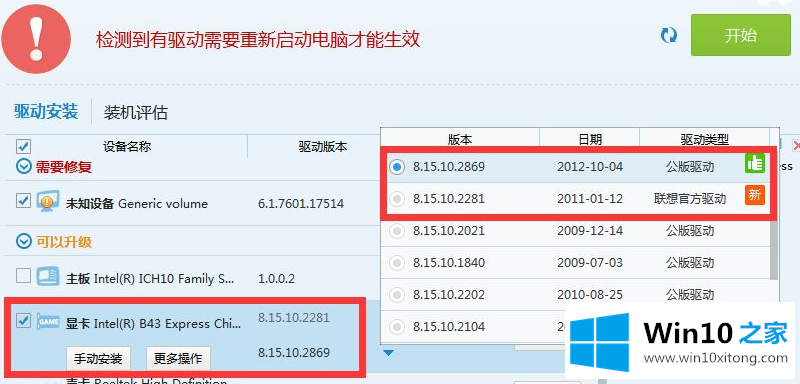Click the 日期 column header
The image size is (800, 384).
point(590,139)
